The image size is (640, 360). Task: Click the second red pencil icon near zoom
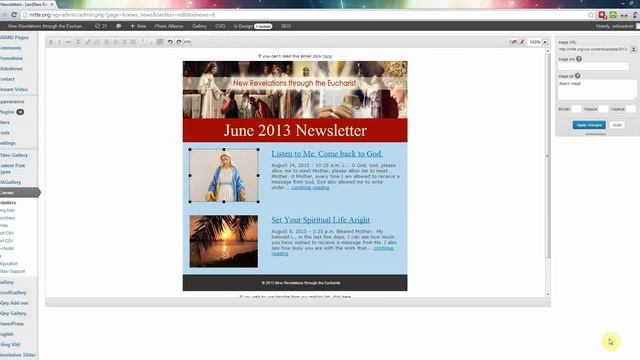click(x=522, y=42)
